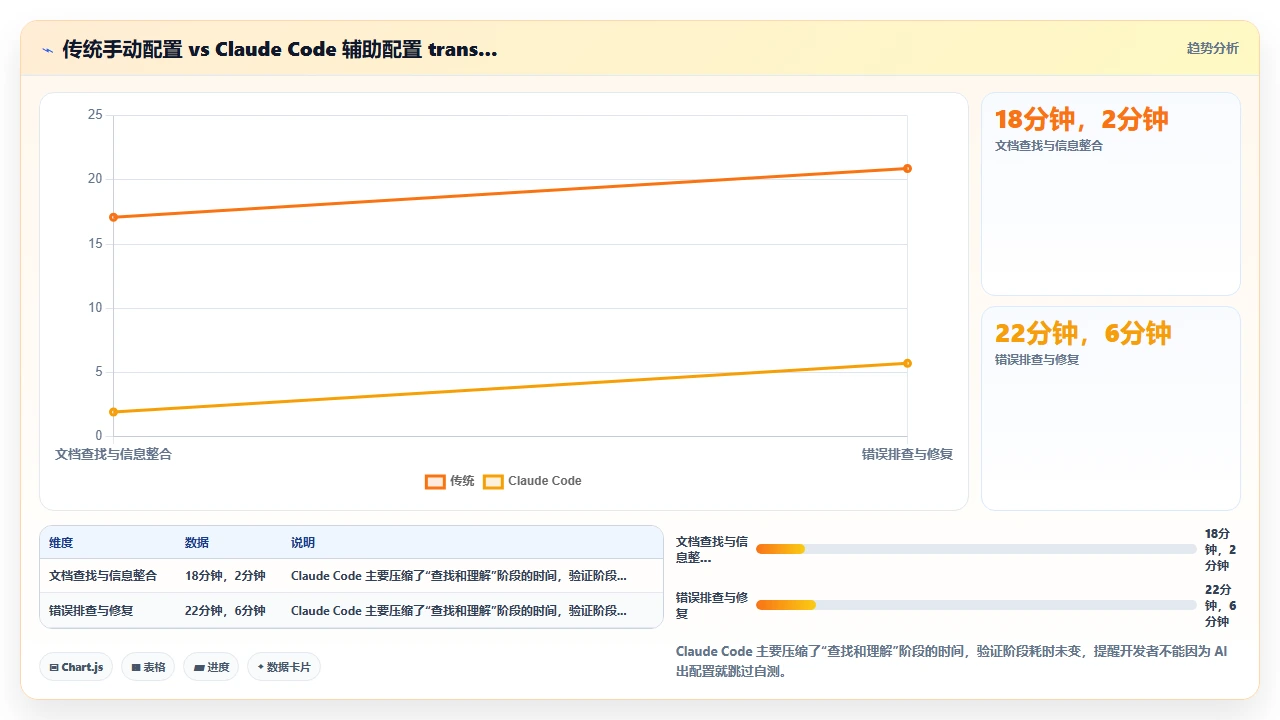Toggle the Claude Code legend series
Image resolution: width=1280 pixels, height=720 pixels.
pyautogui.click(x=532, y=481)
